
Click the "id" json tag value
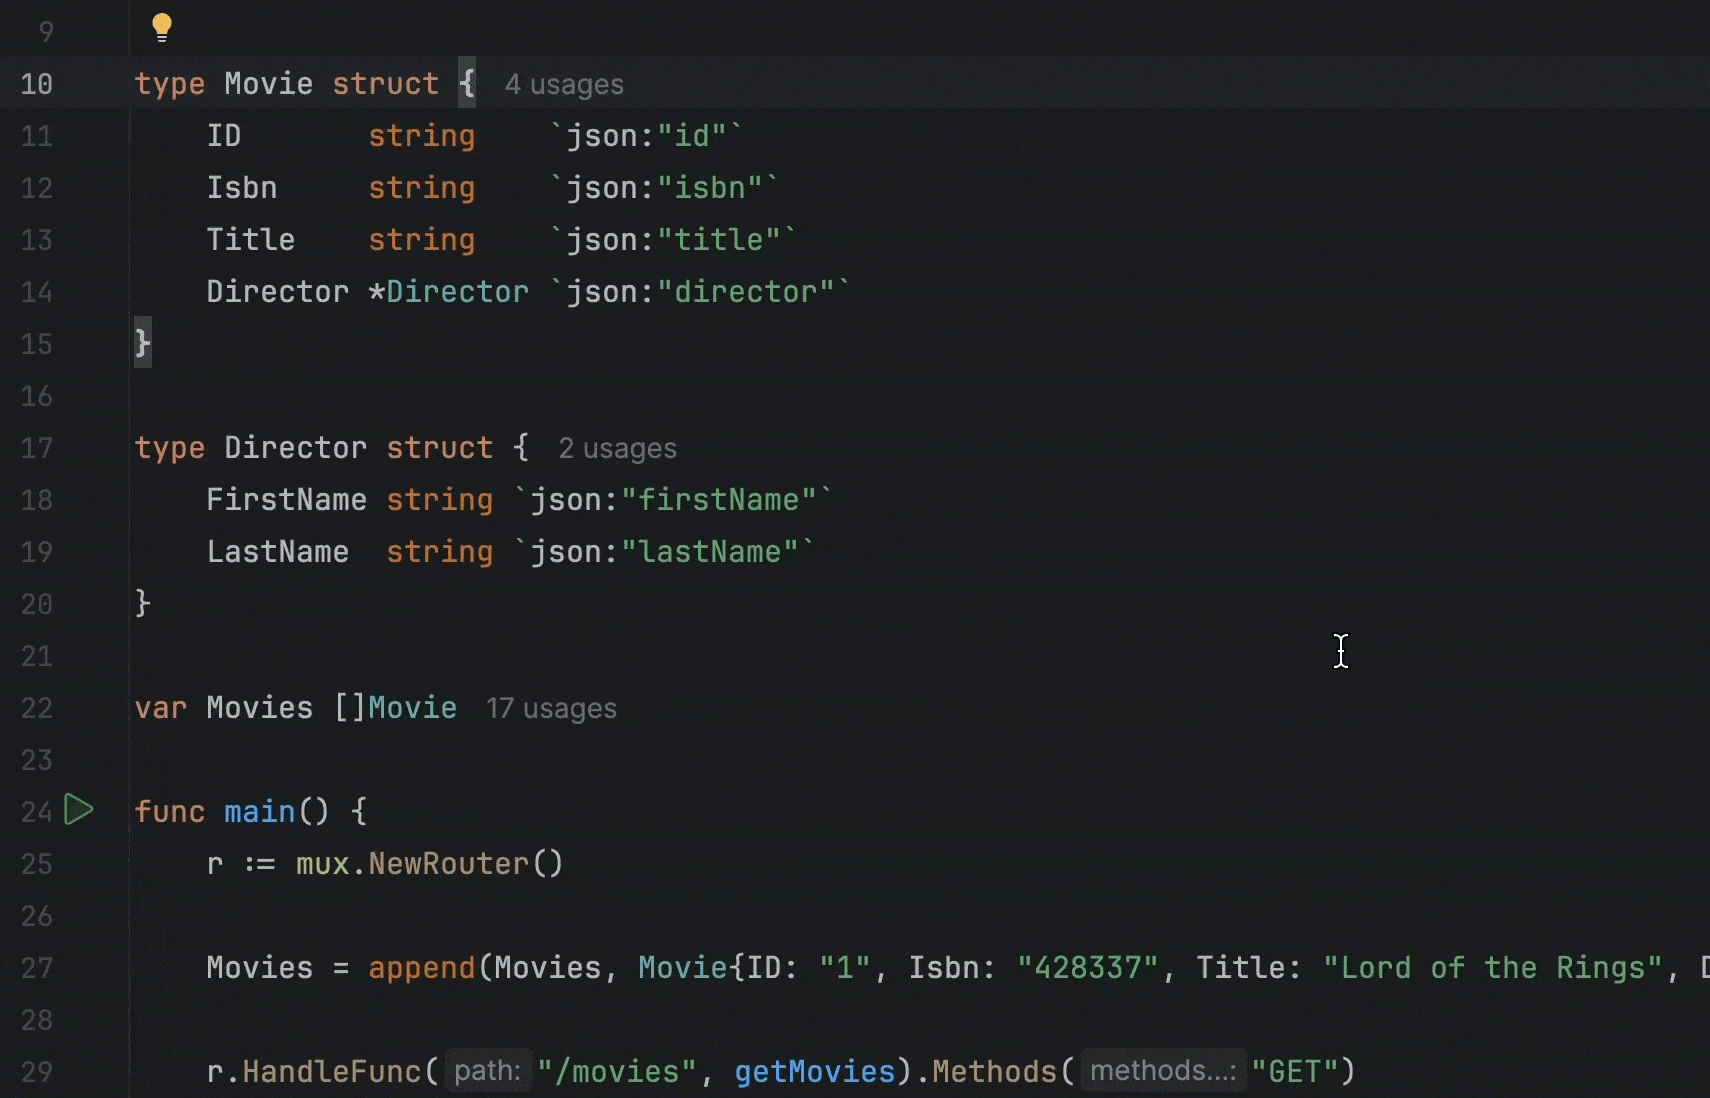click(692, 136)
